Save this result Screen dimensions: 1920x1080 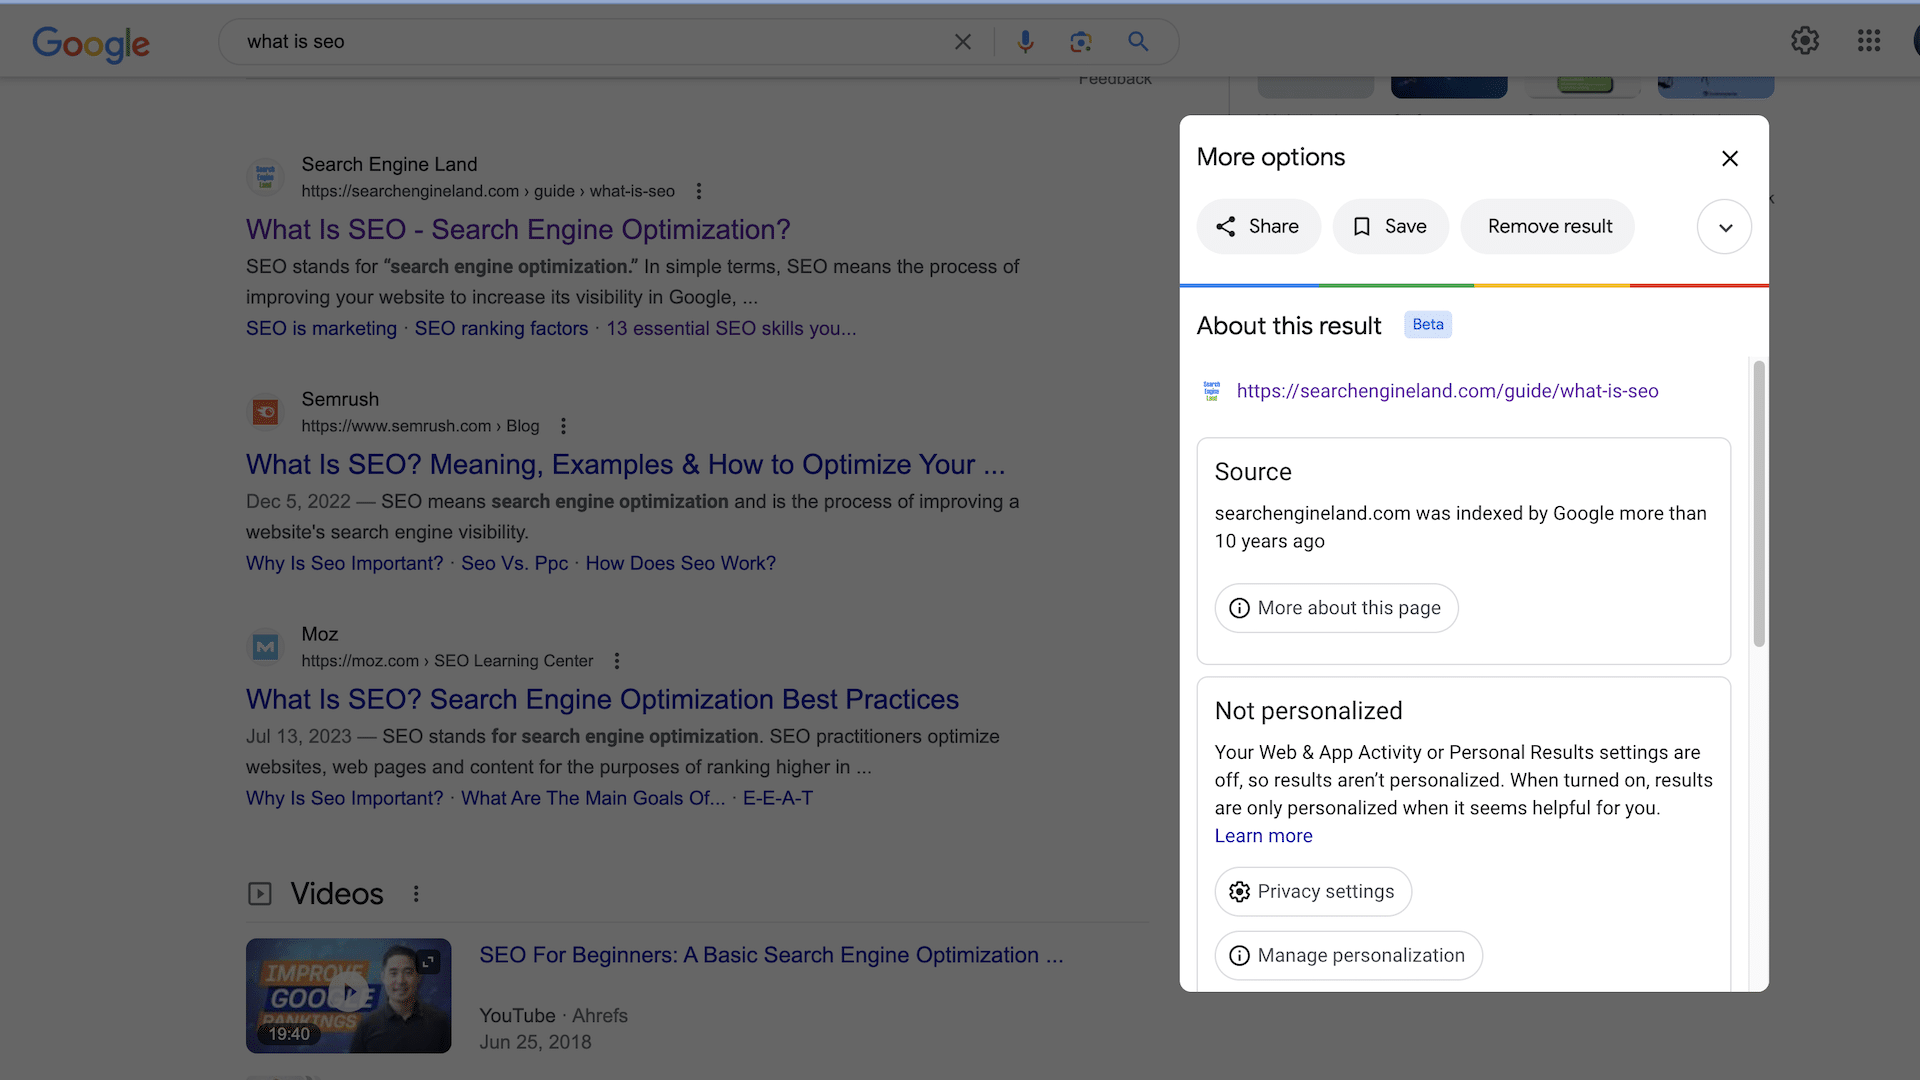tap(1390, 227)
